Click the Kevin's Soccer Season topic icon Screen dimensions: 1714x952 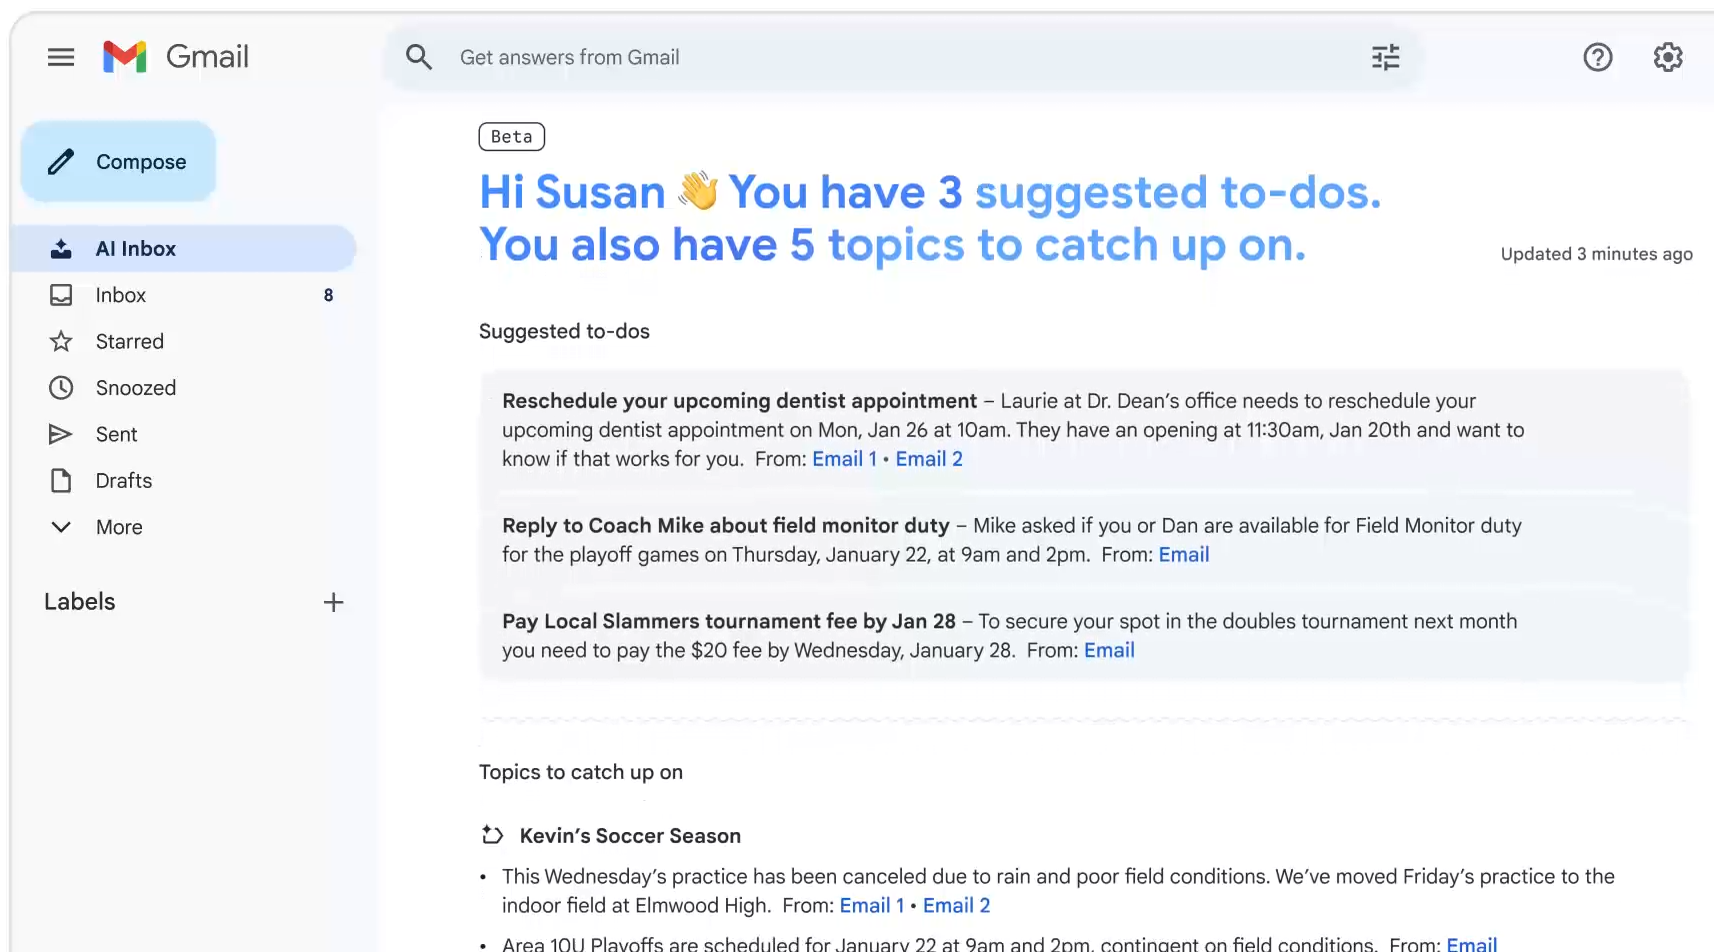[492, 835]
